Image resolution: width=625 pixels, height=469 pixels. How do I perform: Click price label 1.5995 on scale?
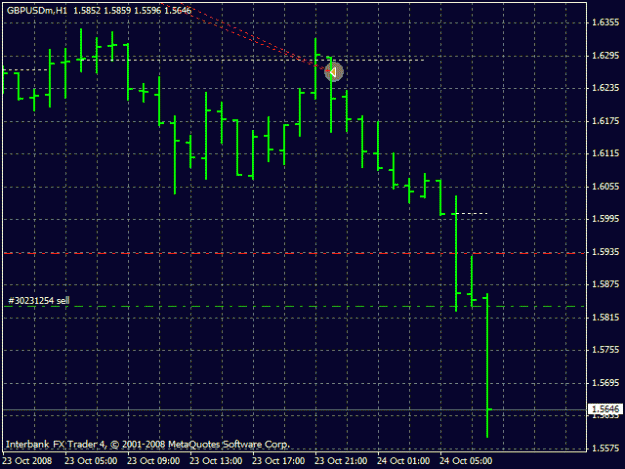pos(605,219)
